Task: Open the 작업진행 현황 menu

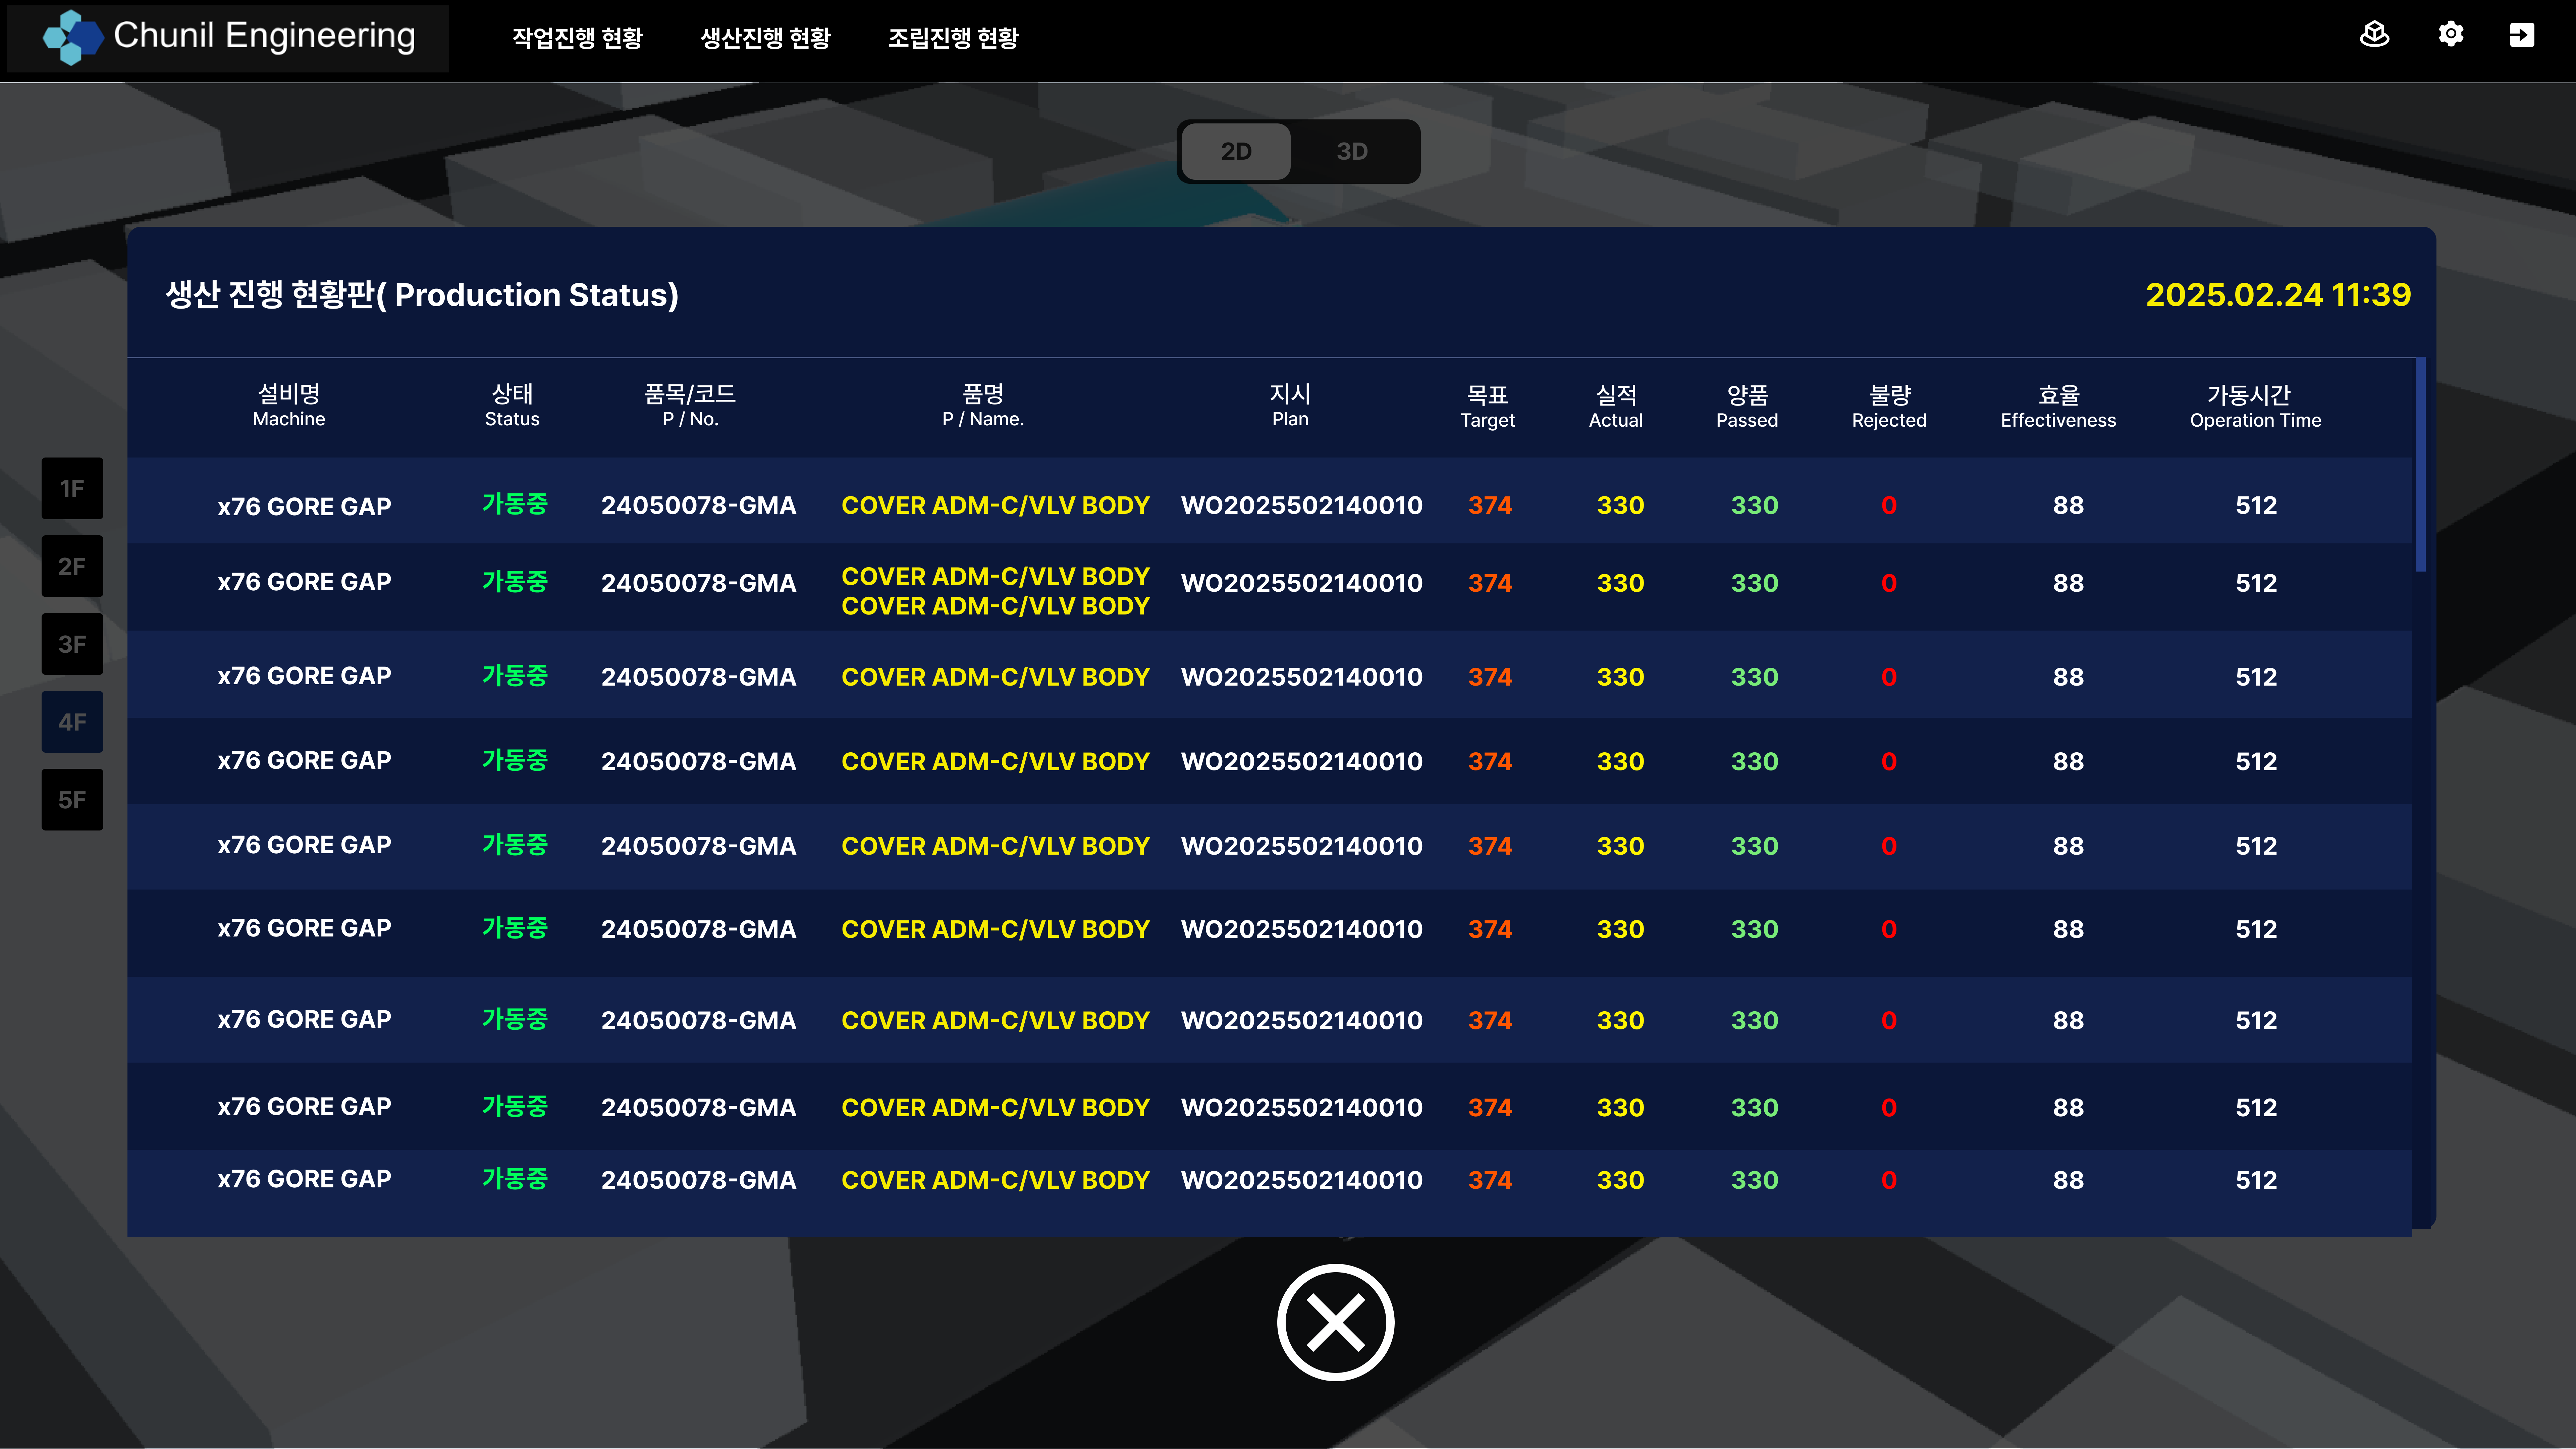Action: 577,38
